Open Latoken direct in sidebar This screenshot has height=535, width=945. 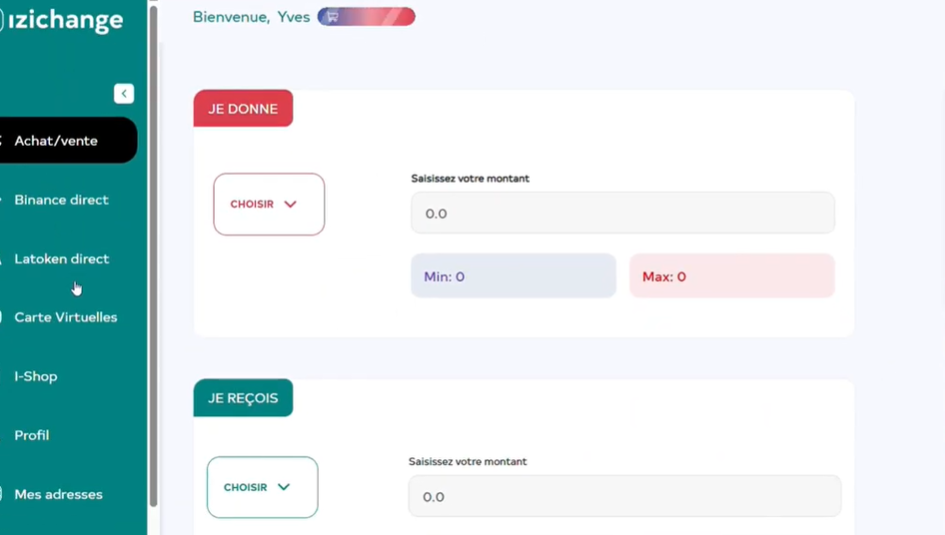point(61,259)
